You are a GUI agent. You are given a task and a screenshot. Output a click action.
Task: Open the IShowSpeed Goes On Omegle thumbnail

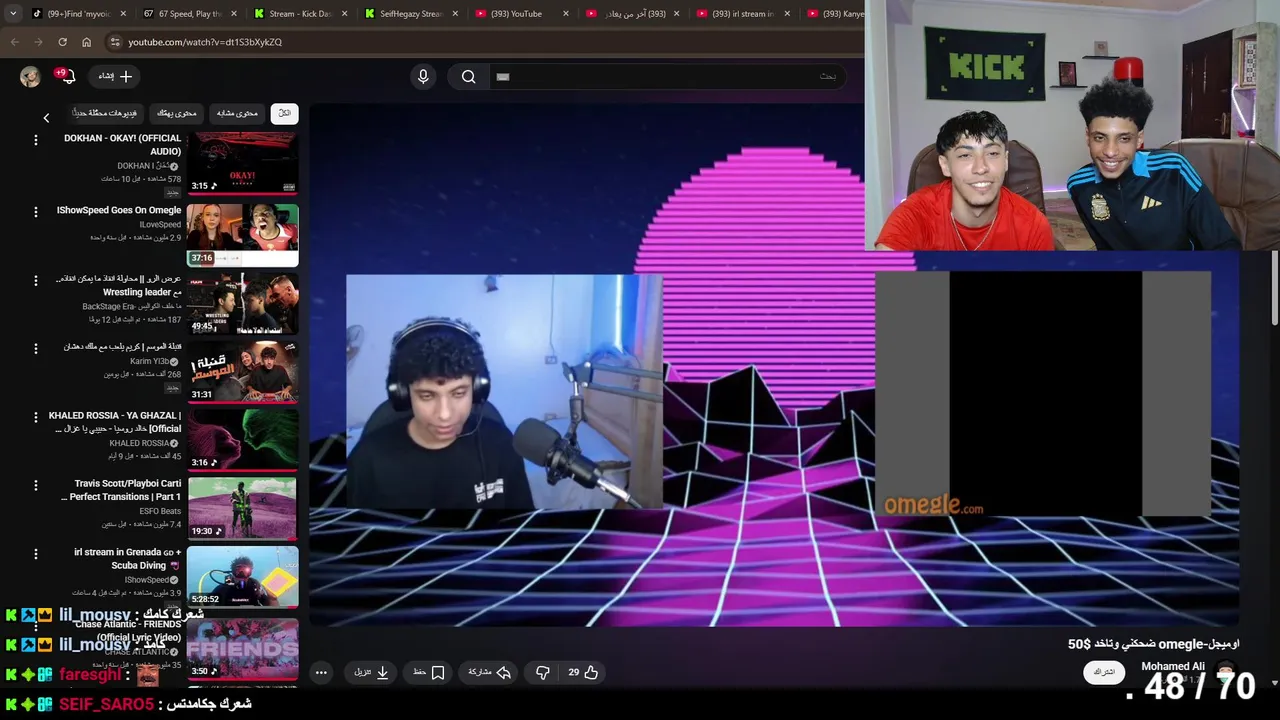[x=242, y=235]
